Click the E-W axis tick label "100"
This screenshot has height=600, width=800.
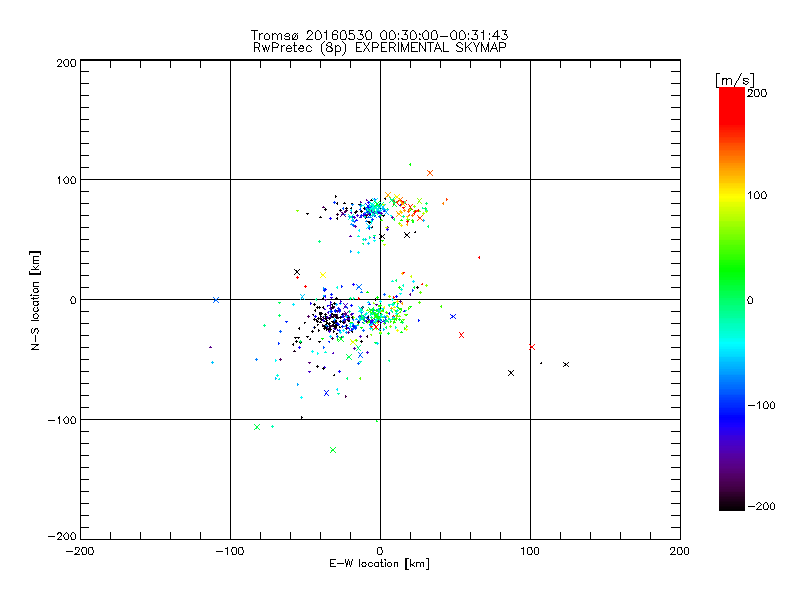tap(530, 551)
